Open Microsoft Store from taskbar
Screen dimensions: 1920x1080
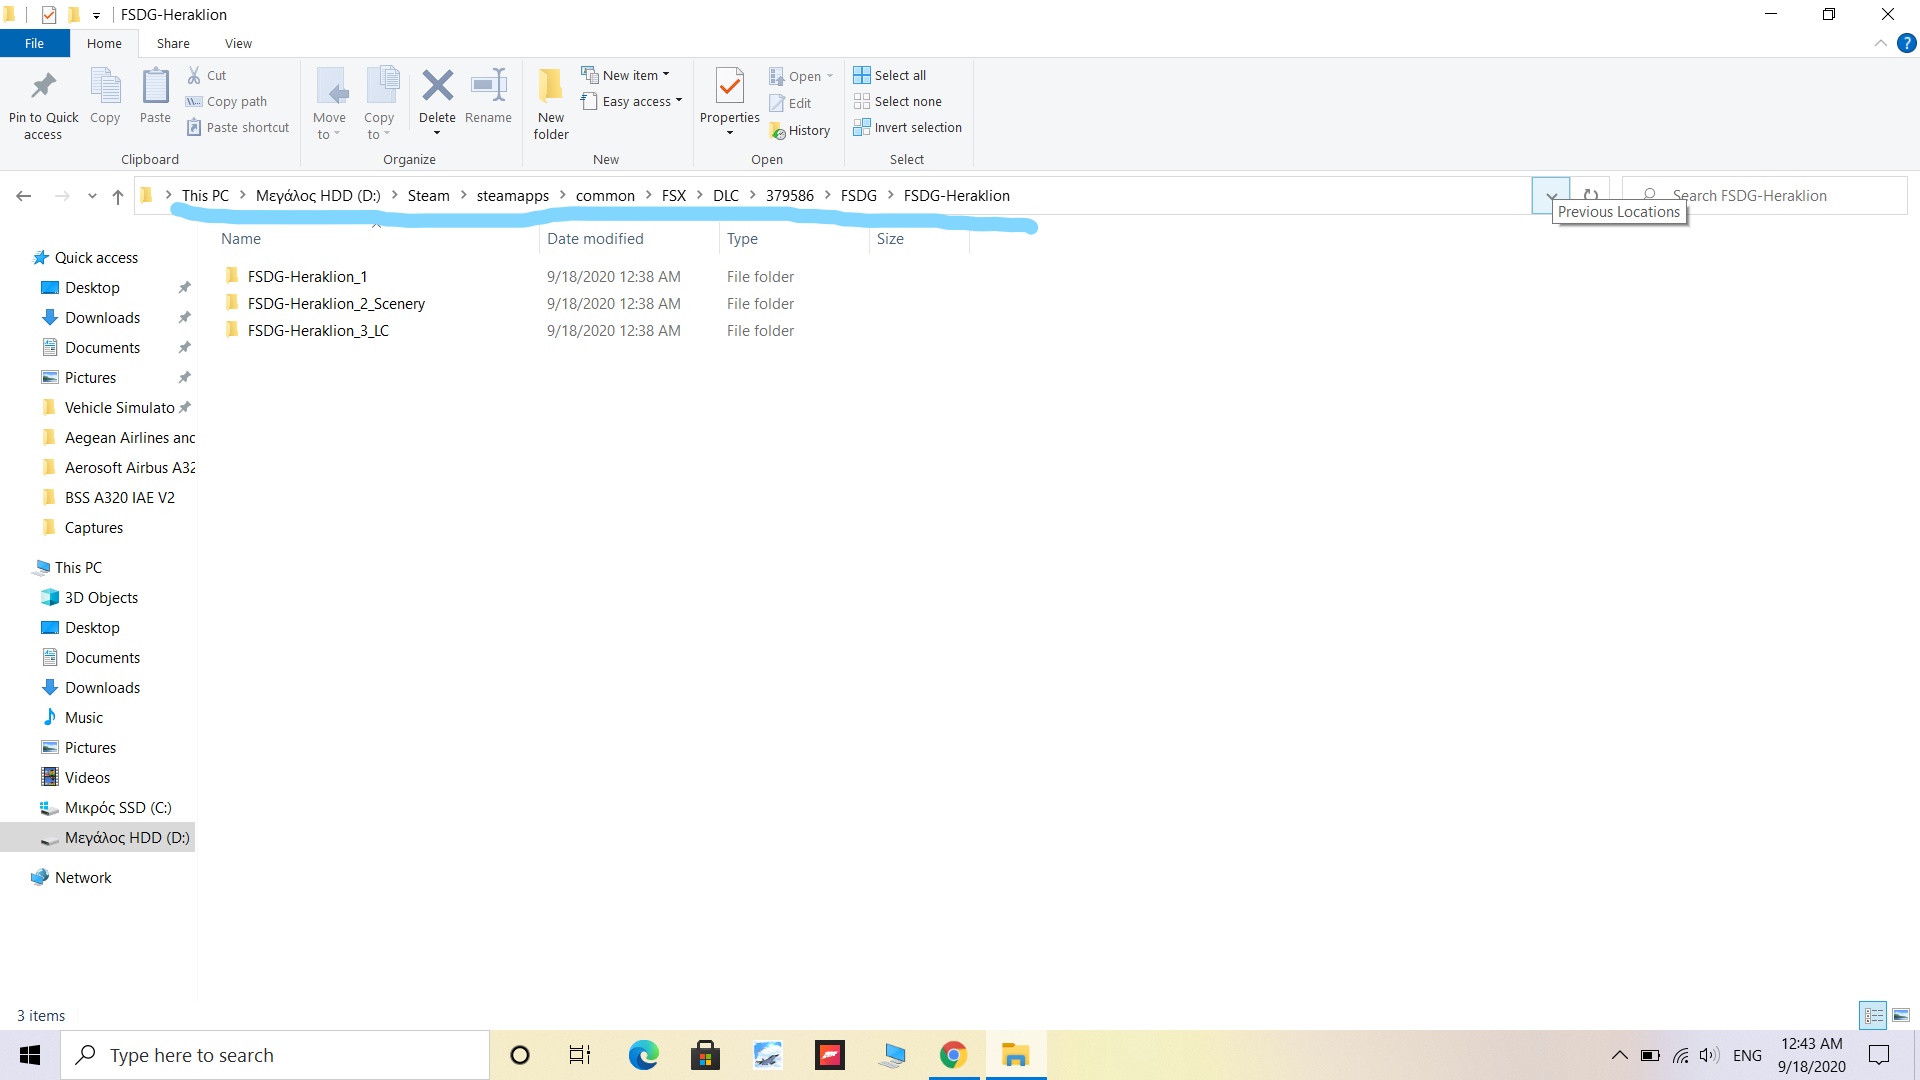coord(705,1055)
